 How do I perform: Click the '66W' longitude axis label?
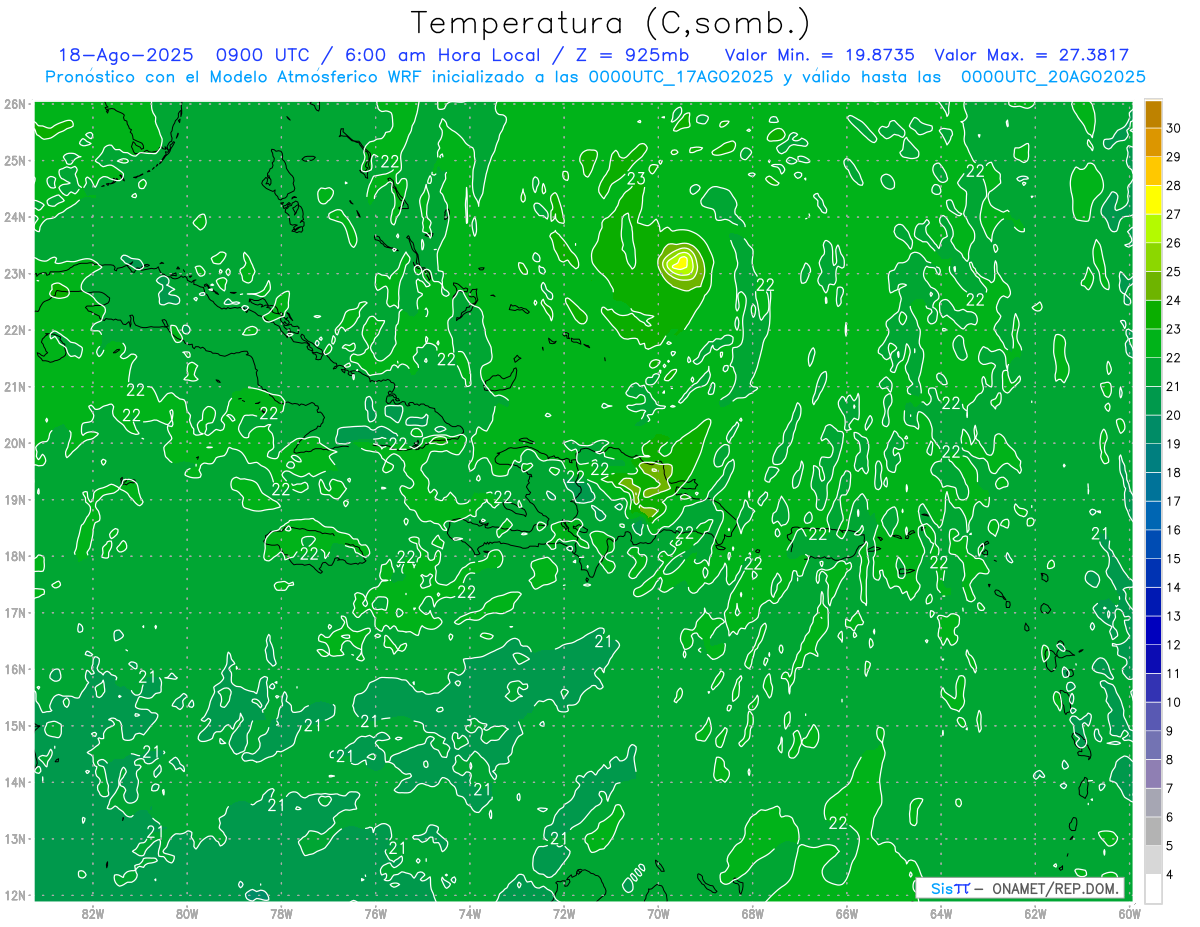point(847,913)
